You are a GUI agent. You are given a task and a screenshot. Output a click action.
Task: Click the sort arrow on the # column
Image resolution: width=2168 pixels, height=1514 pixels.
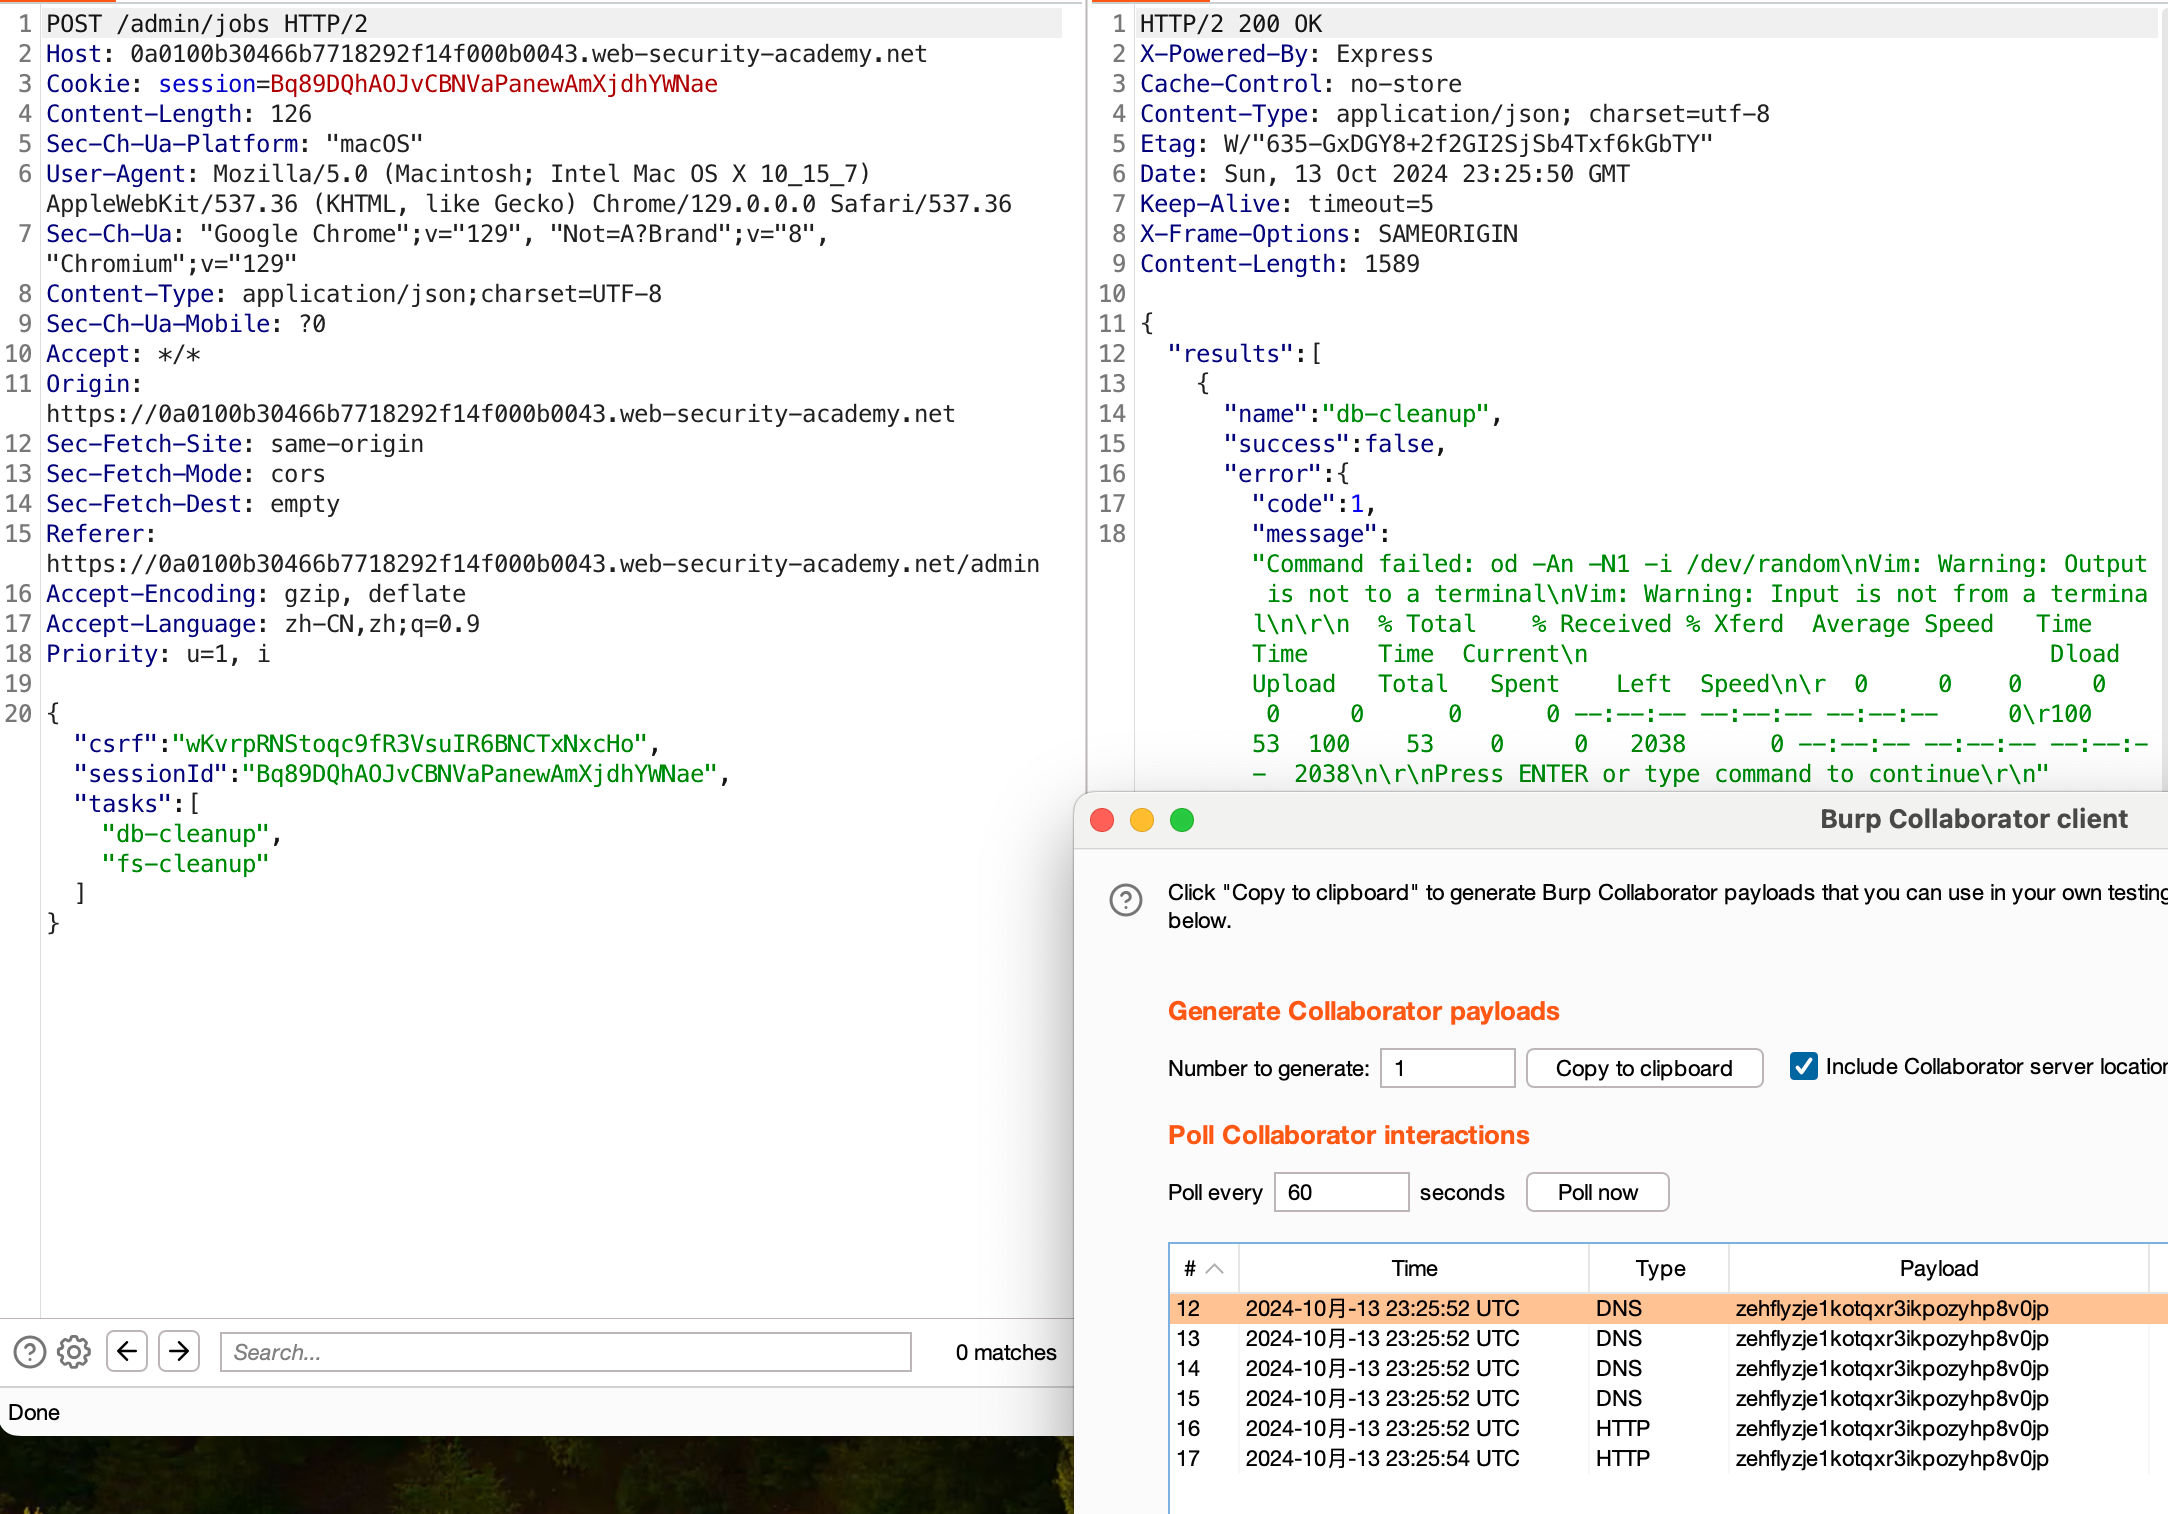coord(1213,1268)
